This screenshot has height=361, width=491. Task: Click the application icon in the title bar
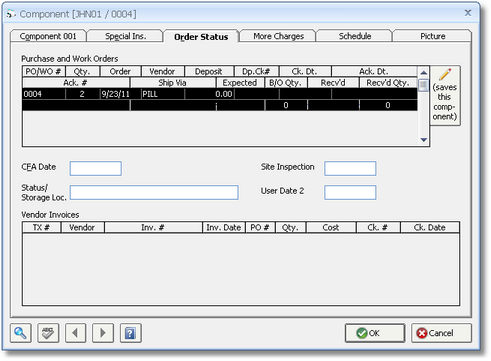pyautogui.click(x=11, y=14)
